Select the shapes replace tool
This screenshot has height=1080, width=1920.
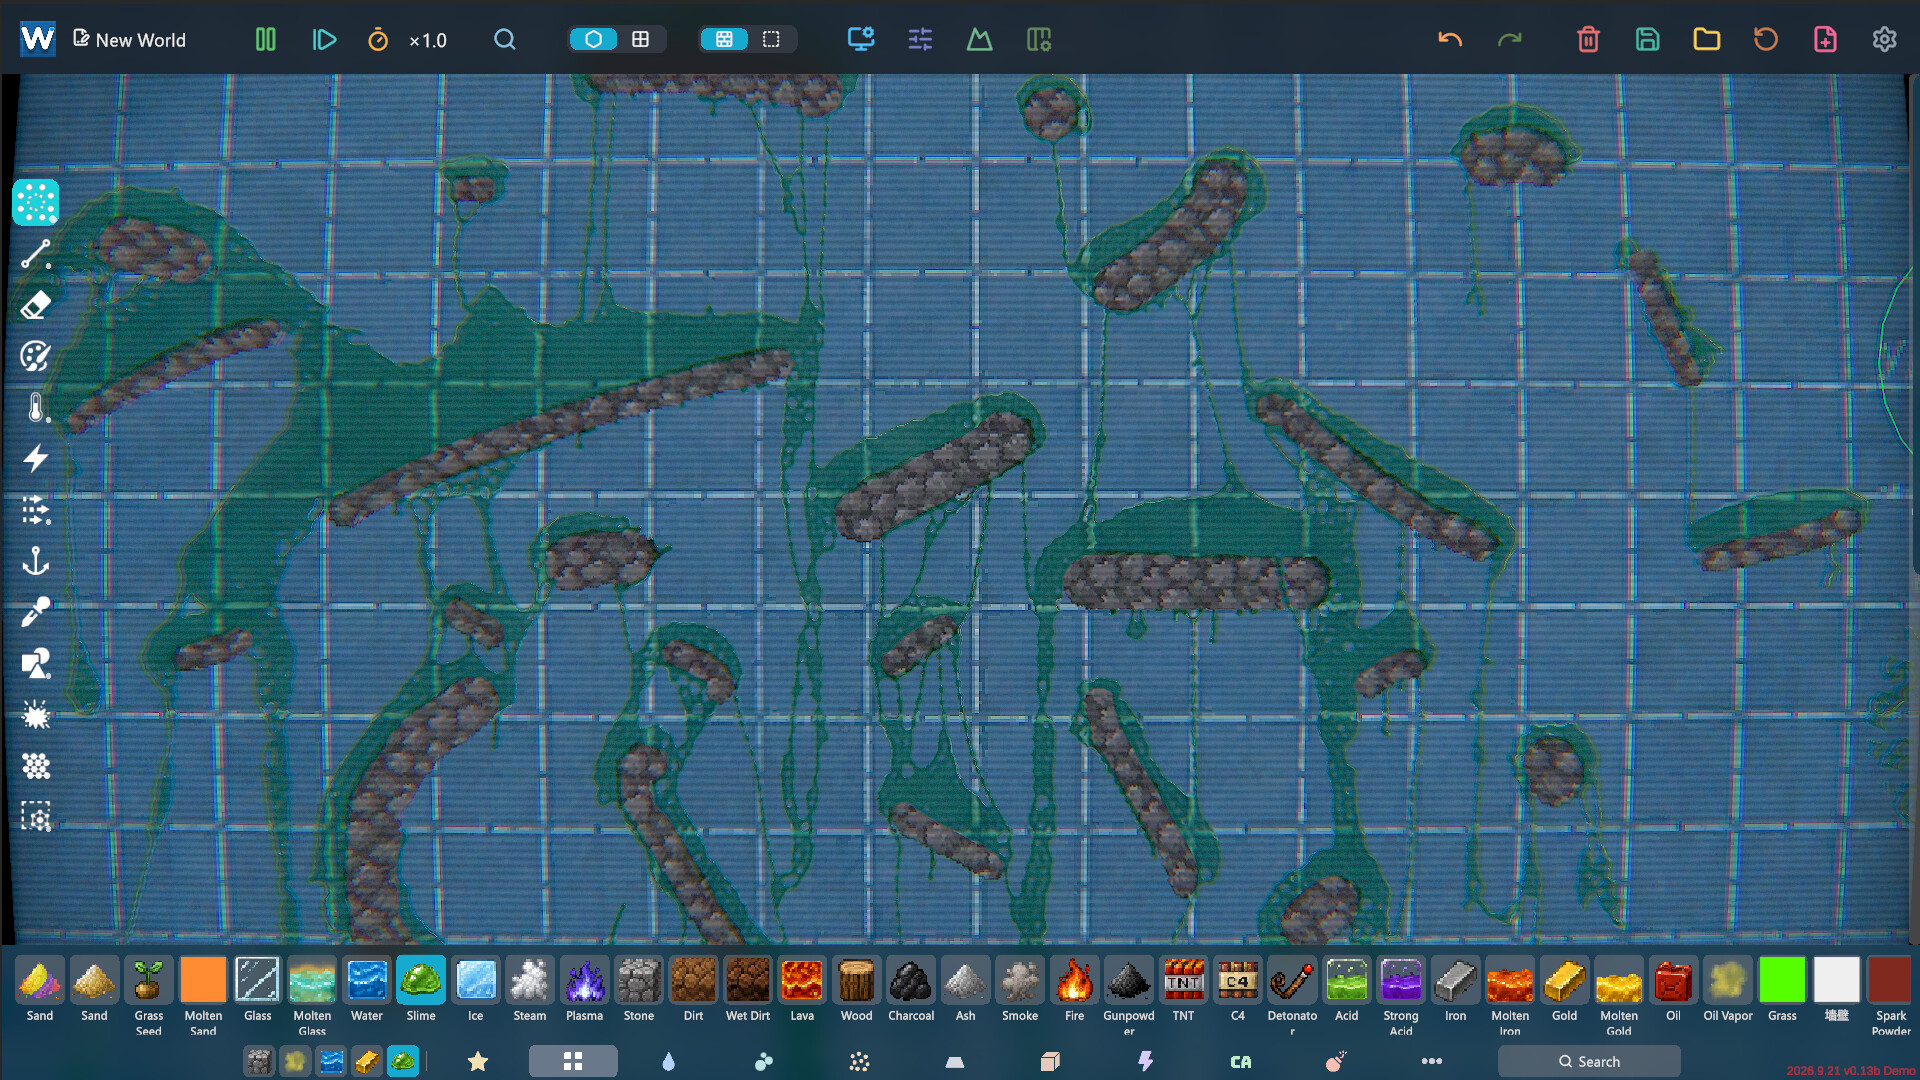[36, 664]
